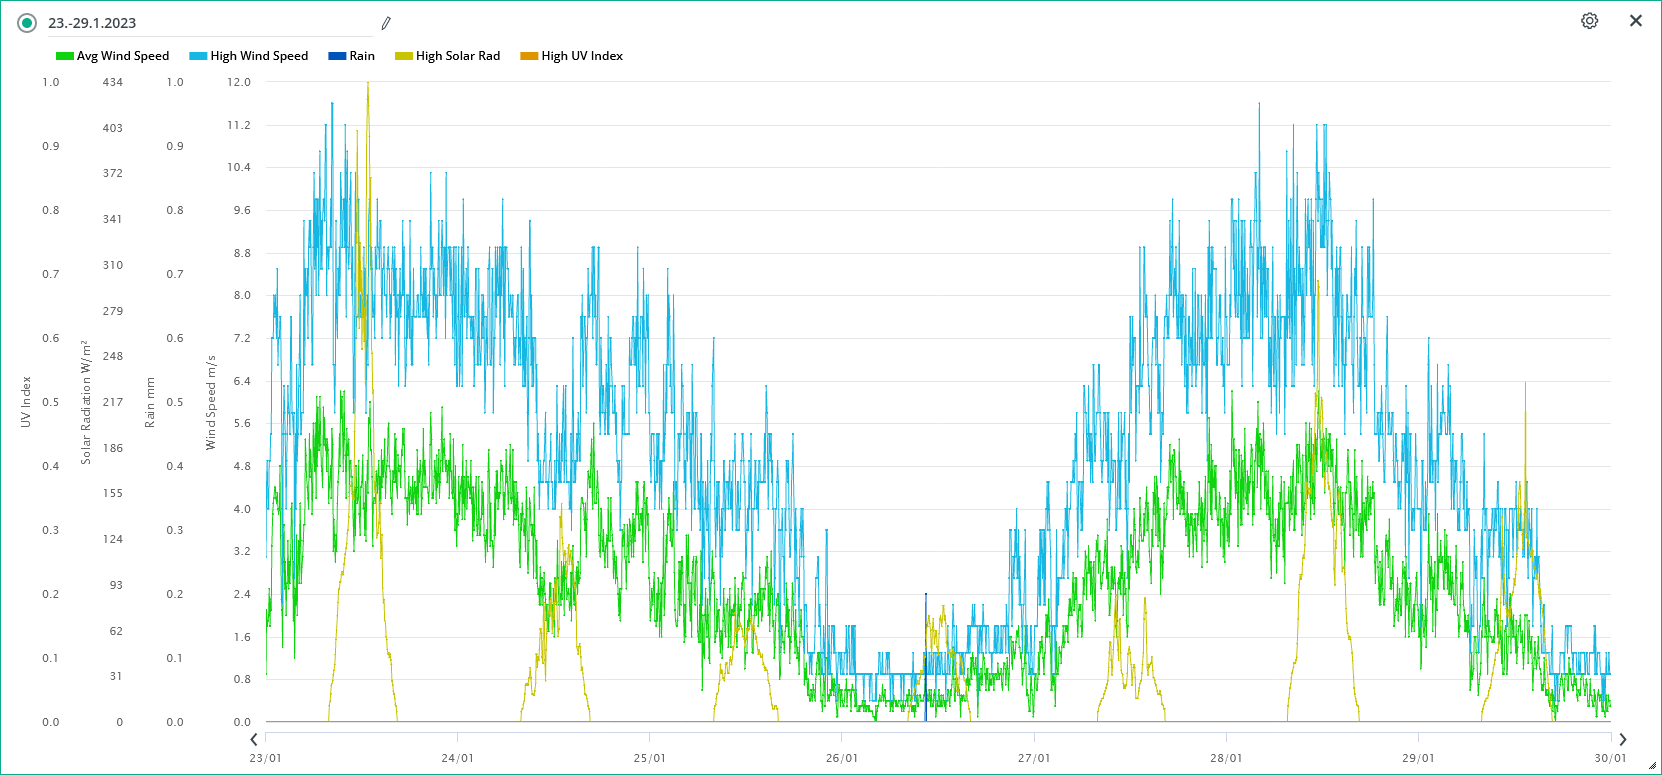Edit the 23.-29.1.2023 chart title field
This screenshot has width=1662, height=775.
coord(200,23)
